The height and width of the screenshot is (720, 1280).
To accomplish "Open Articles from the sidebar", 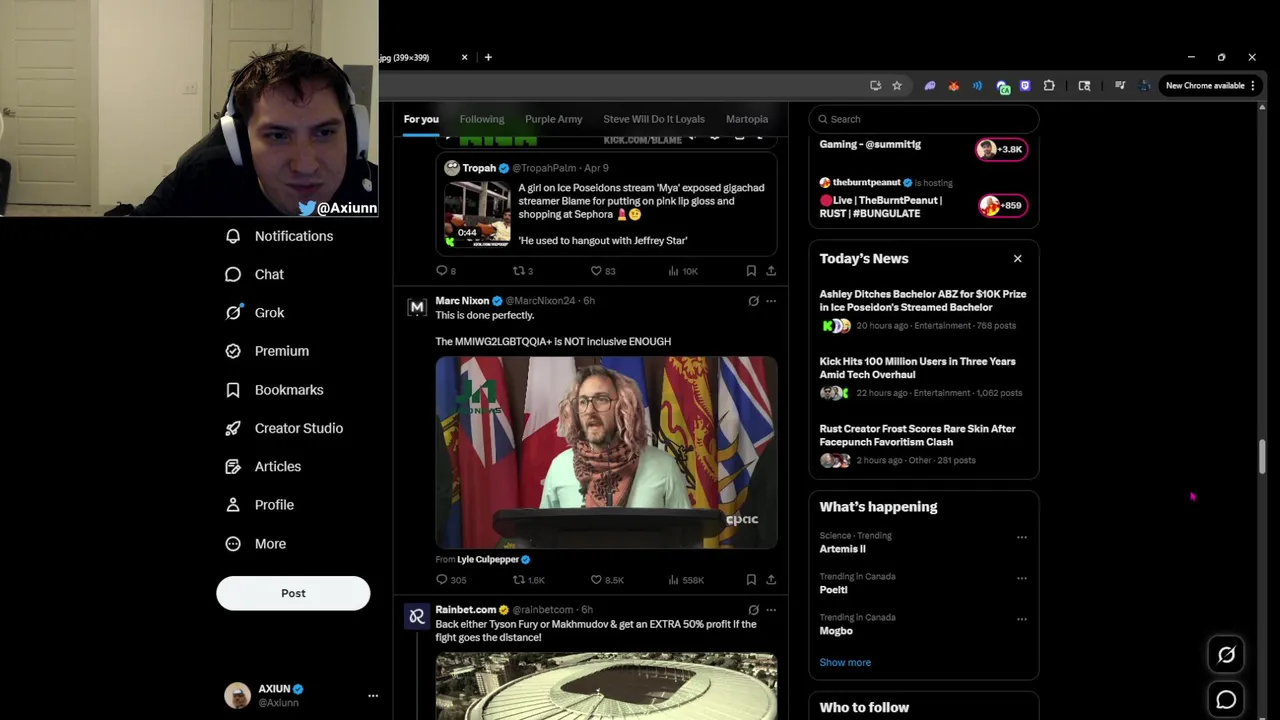I will tap(263, 466).
